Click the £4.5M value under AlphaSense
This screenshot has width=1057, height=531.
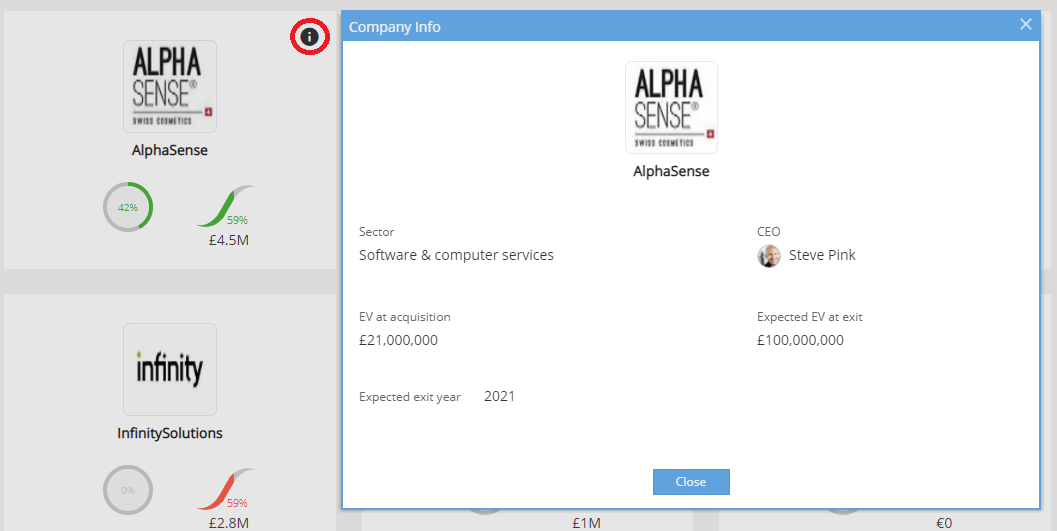tap(229, 240)
